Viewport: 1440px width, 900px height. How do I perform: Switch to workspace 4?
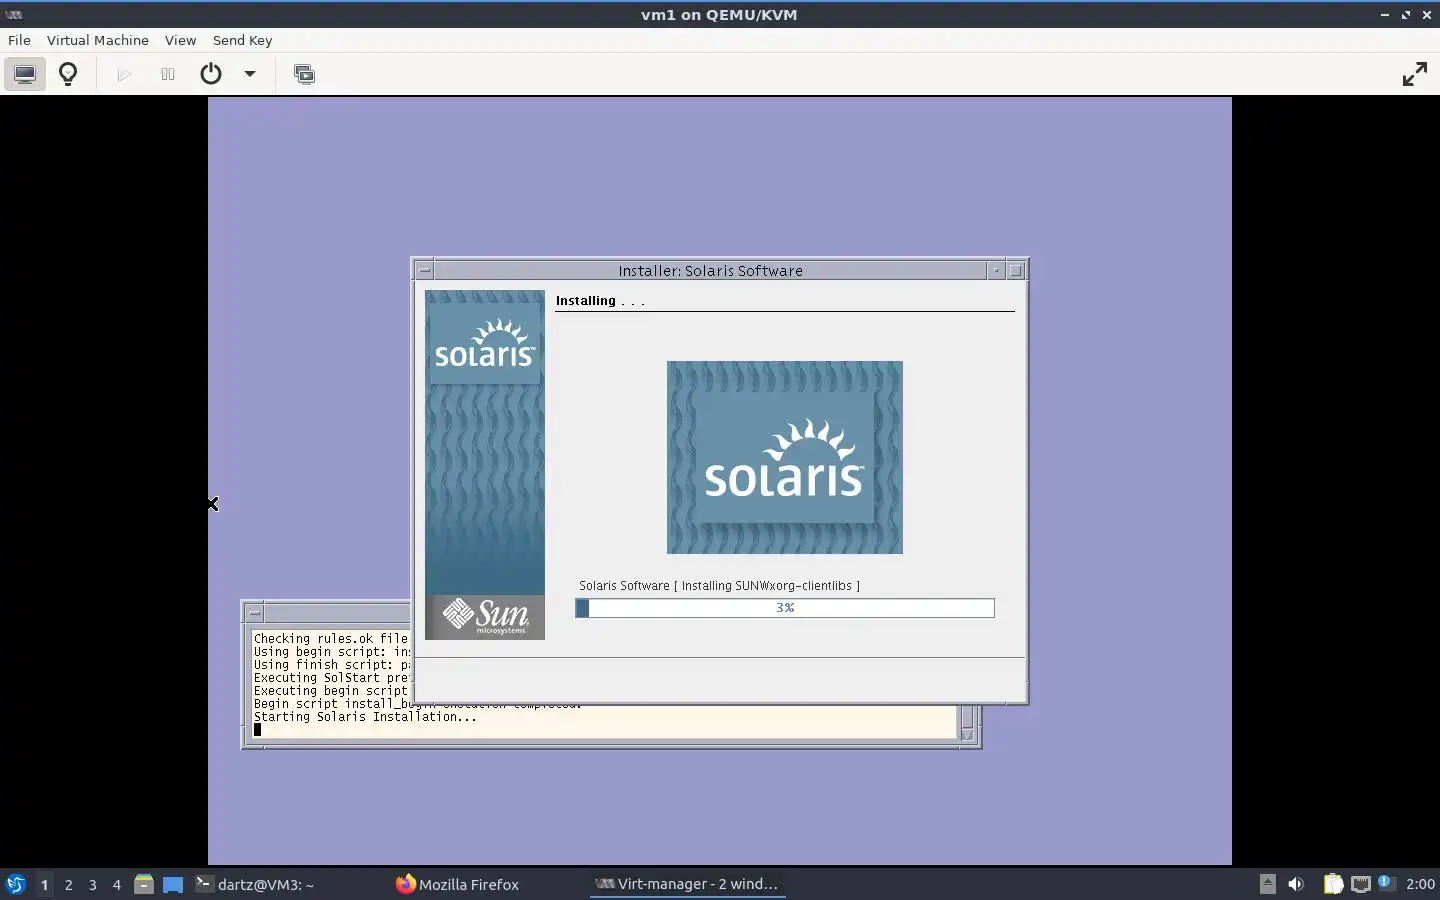pos(116,884)
